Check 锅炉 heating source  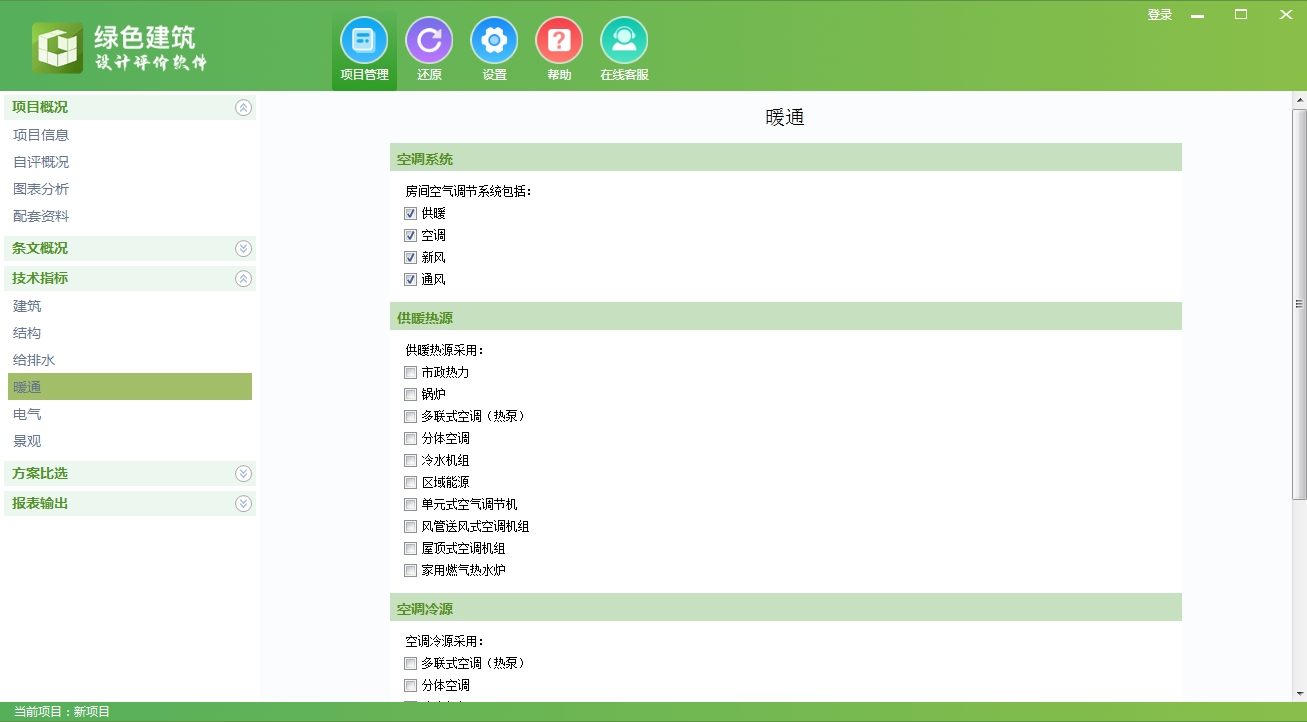[x=410, y=394]
